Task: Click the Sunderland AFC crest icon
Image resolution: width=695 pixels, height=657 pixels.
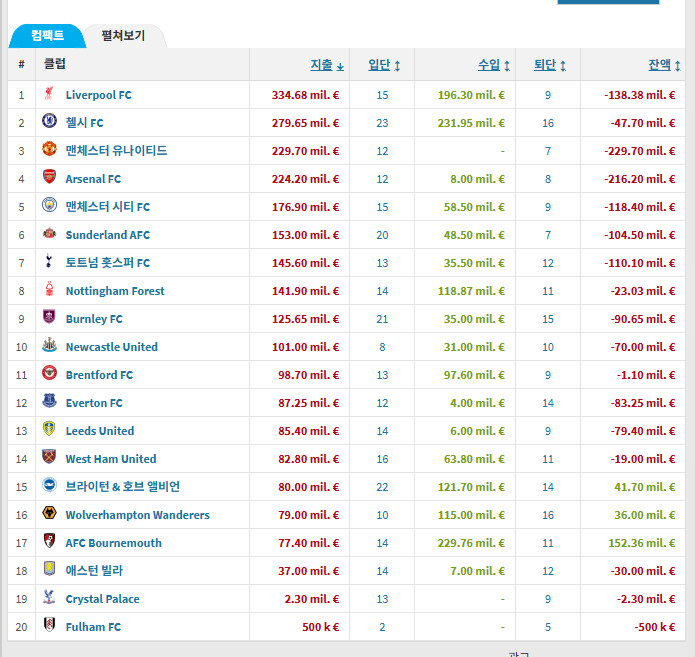Action: (49, 233)
